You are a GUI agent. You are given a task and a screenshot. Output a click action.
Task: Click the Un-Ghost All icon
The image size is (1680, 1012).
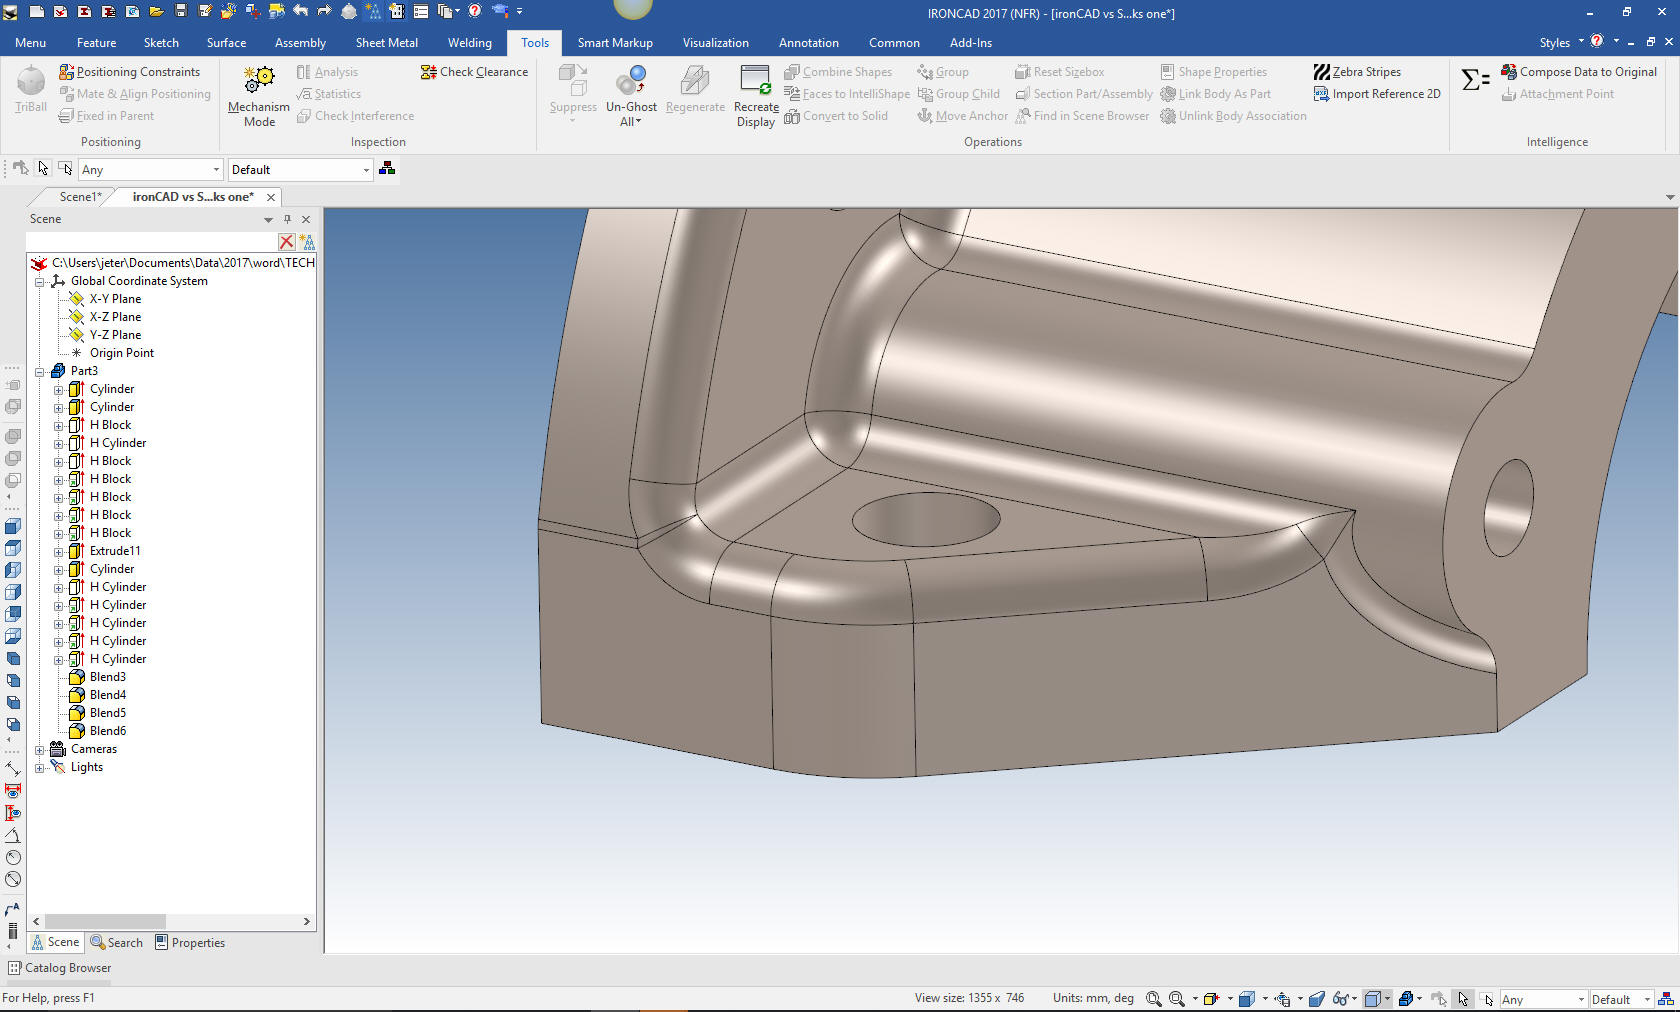click(631, 80)
